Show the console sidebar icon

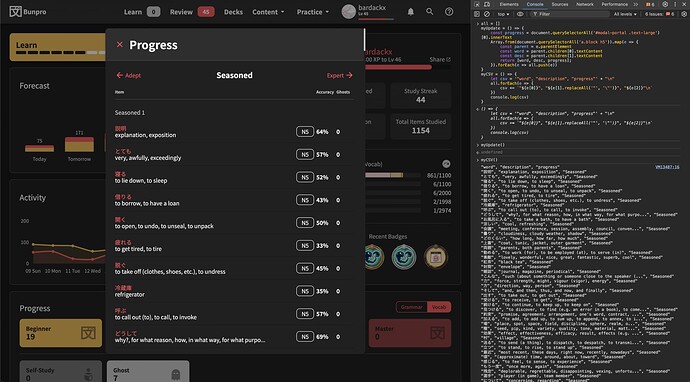[477, 14]
